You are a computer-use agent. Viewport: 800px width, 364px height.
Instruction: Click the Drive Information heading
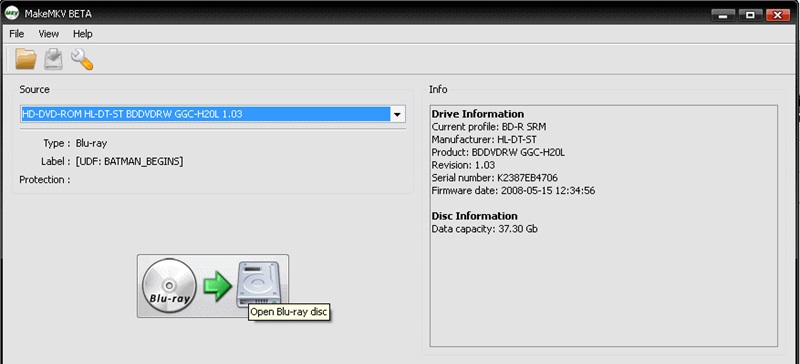(x=478, y=114)
